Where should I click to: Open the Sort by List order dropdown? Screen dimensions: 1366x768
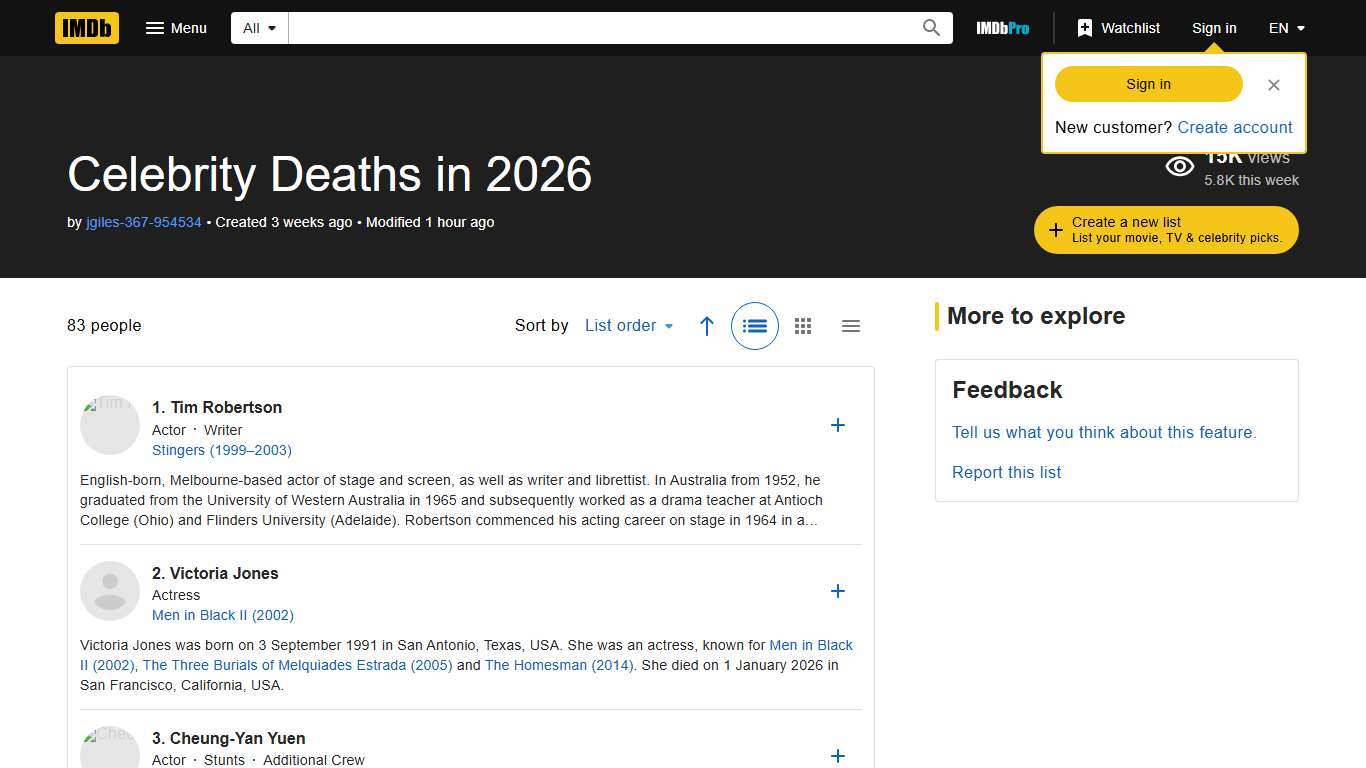pos(628,325)
